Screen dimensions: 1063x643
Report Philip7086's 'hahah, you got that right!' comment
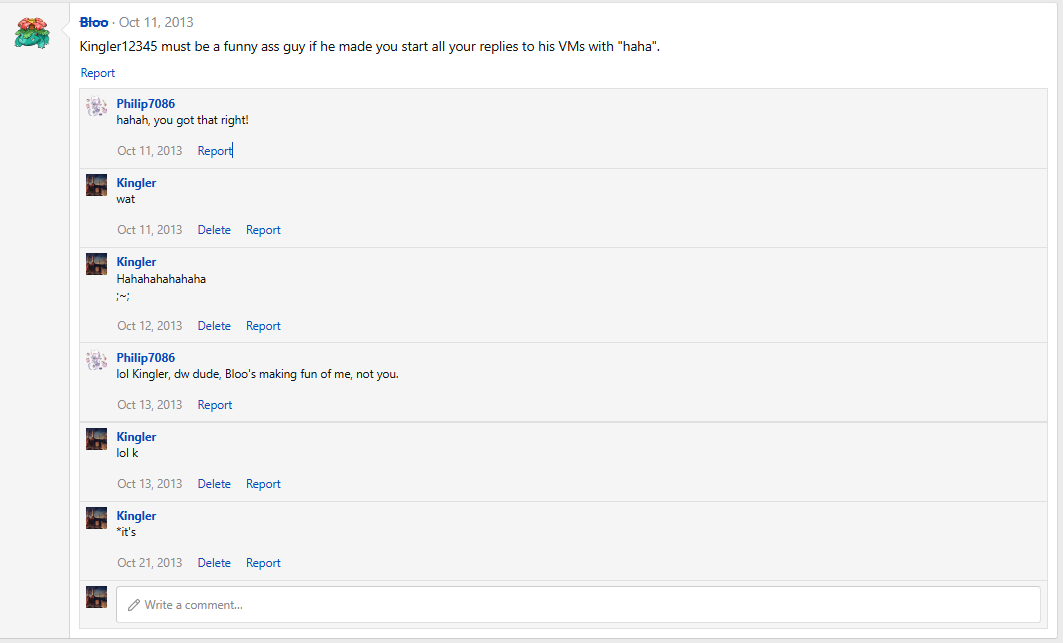215,151
